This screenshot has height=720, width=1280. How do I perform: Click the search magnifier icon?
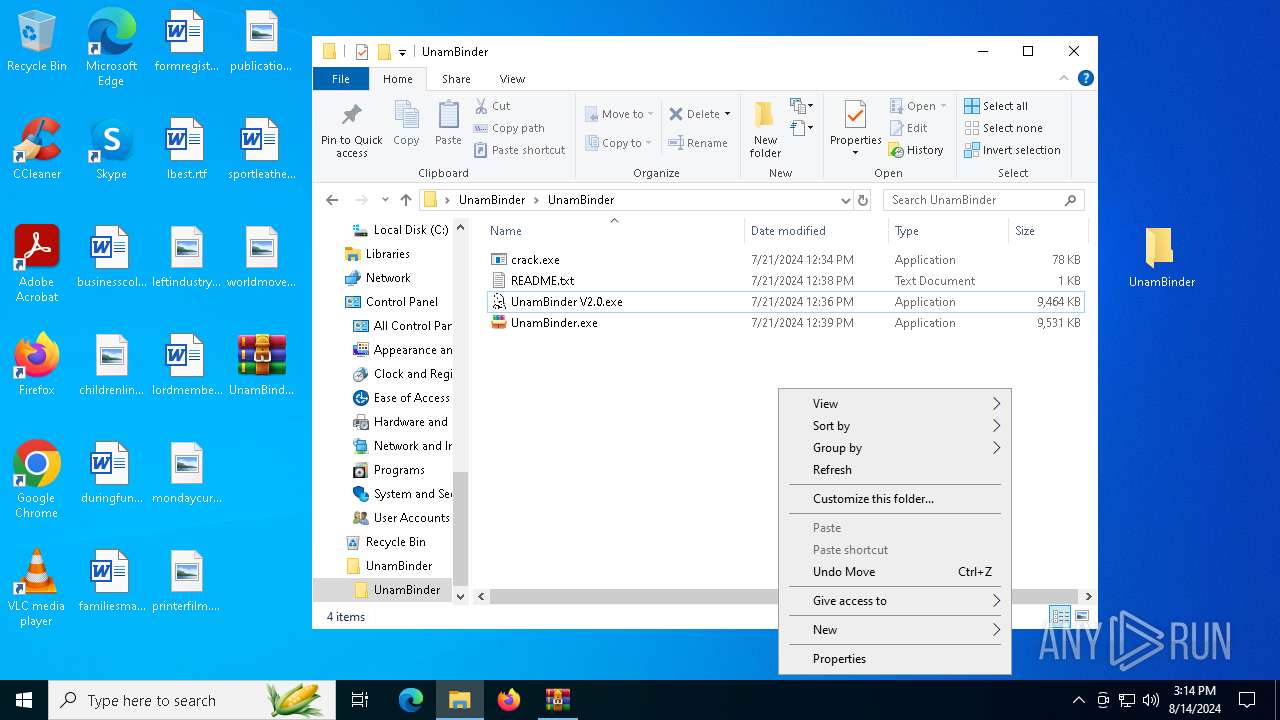[x=1070, y=200]
